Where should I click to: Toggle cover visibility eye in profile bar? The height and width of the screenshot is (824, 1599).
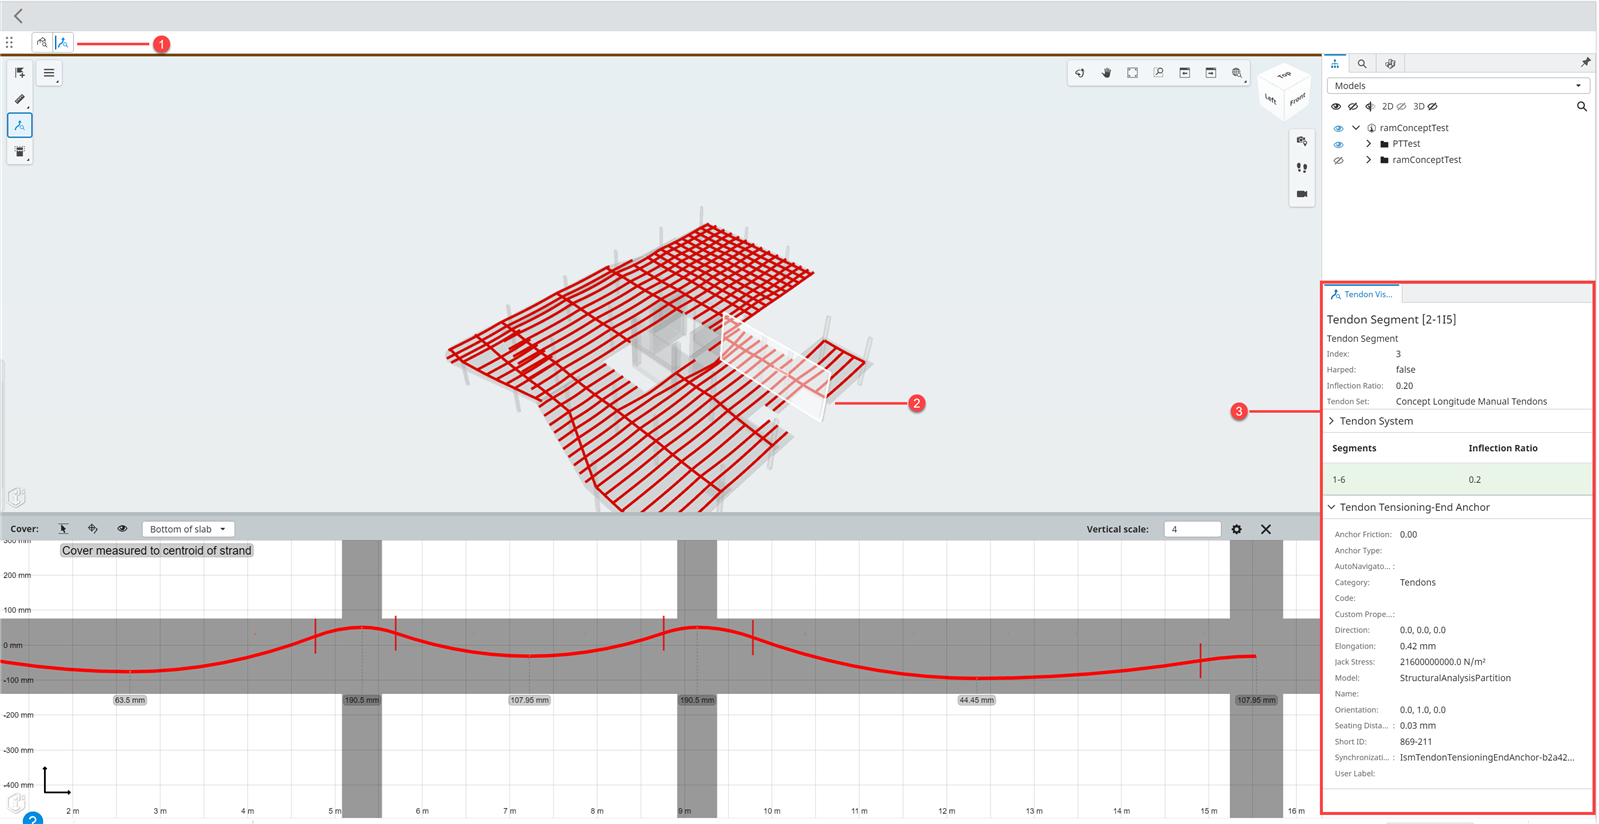[122, 529]
